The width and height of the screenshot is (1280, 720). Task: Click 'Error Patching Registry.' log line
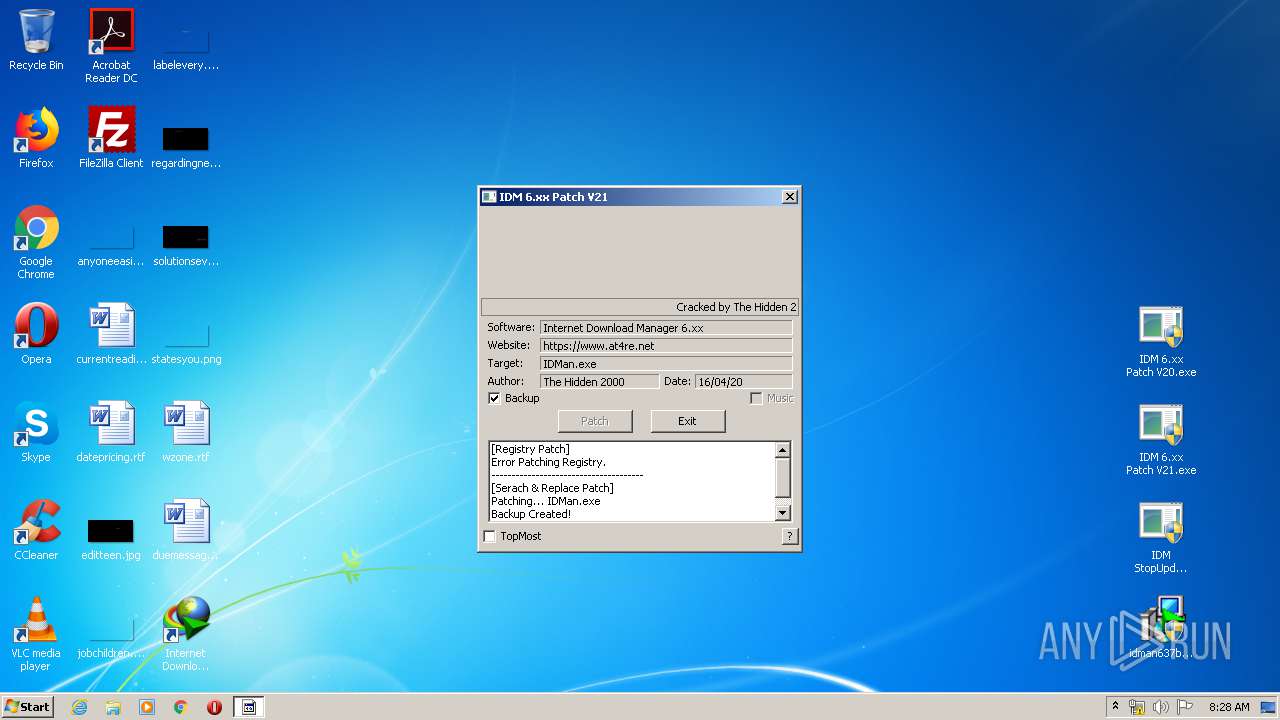coord(548,462)
